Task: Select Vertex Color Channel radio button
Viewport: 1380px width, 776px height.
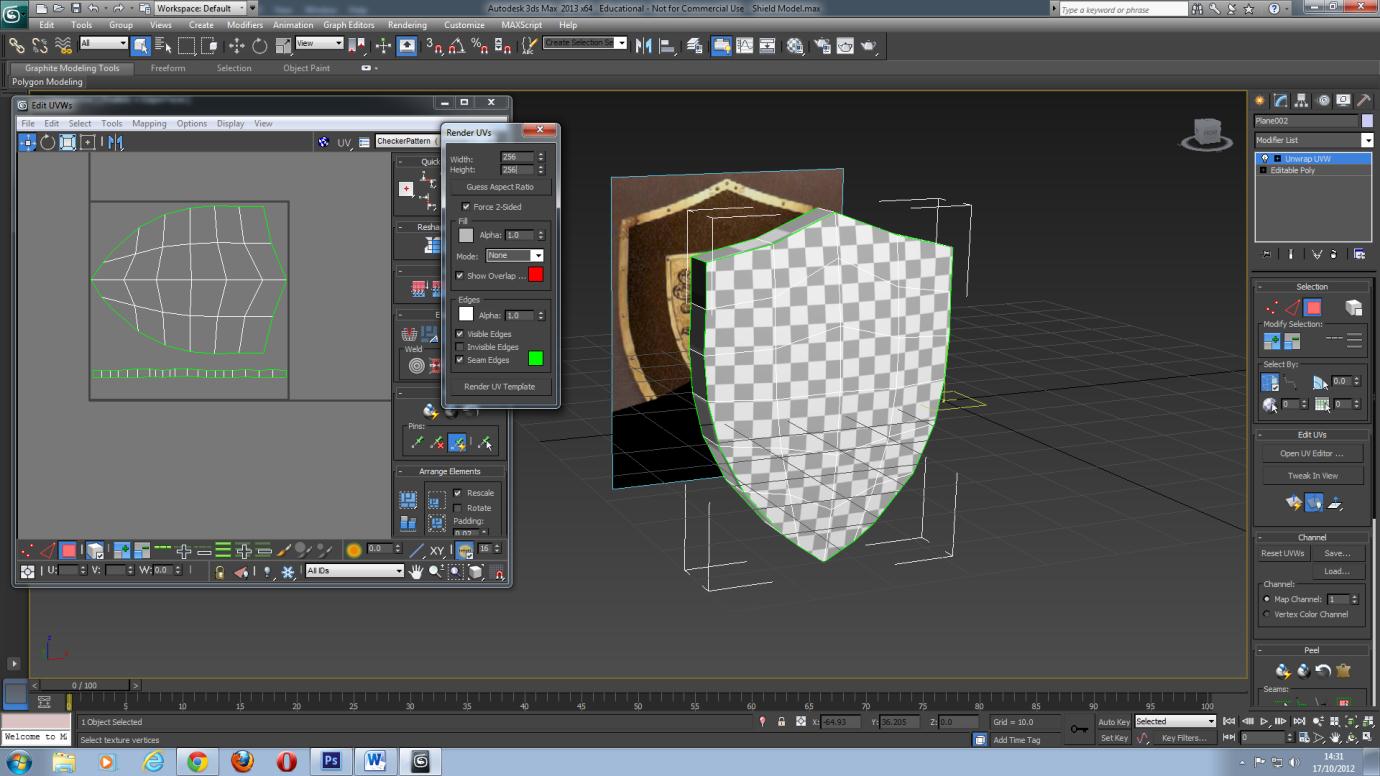Action: [x=1267, y=614]
